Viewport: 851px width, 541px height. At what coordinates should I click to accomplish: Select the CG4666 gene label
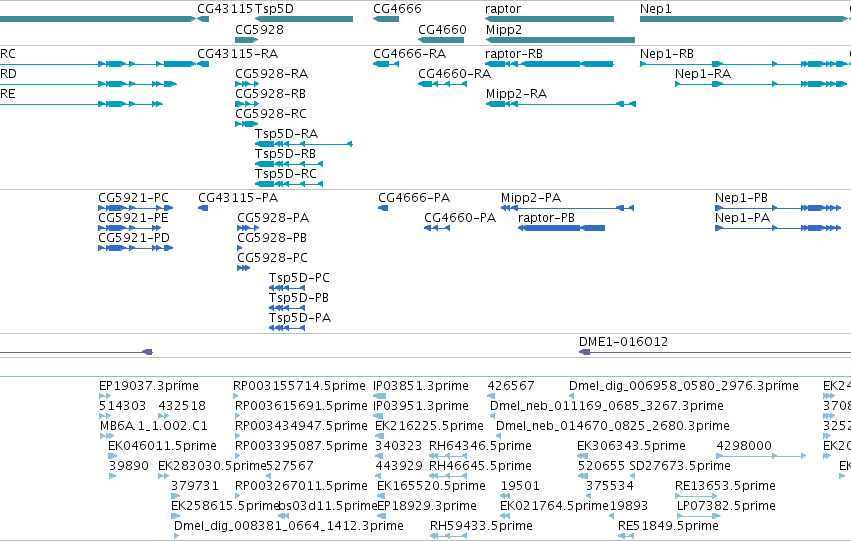397,9
